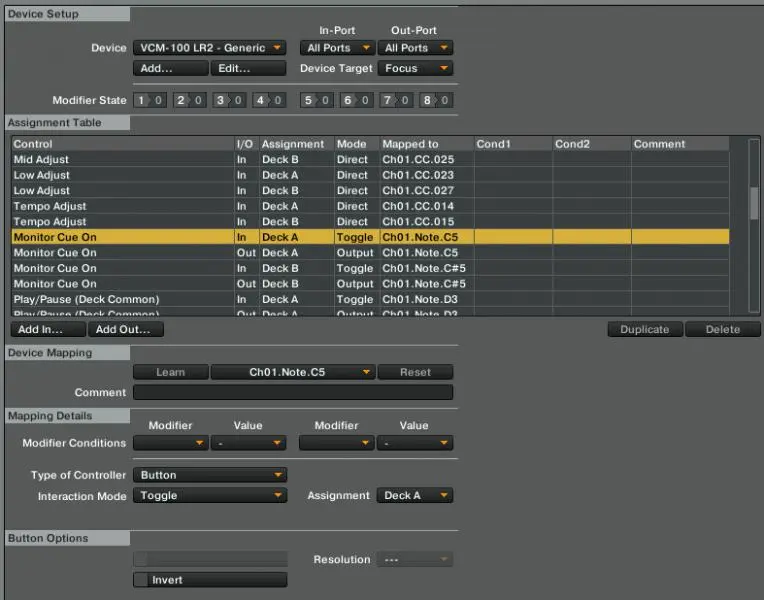Click the Add Out... button
Image resolution: width=764 pixels, height=600 pixels.
[125, 329]
